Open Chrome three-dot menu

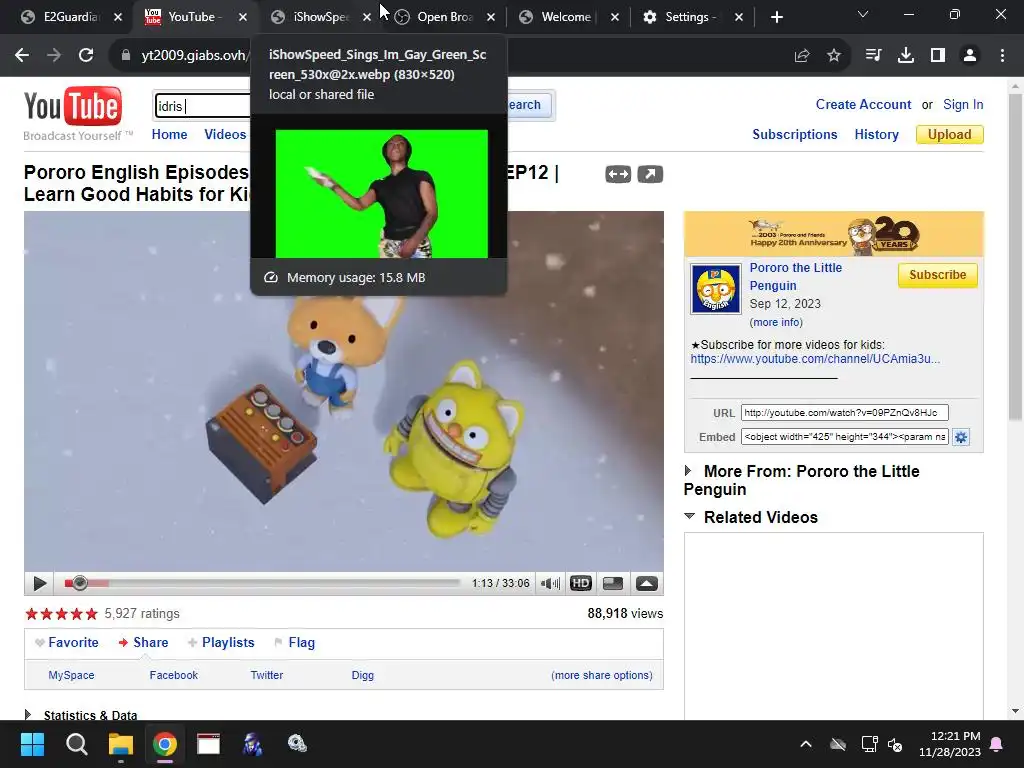tap(1002, 56)
